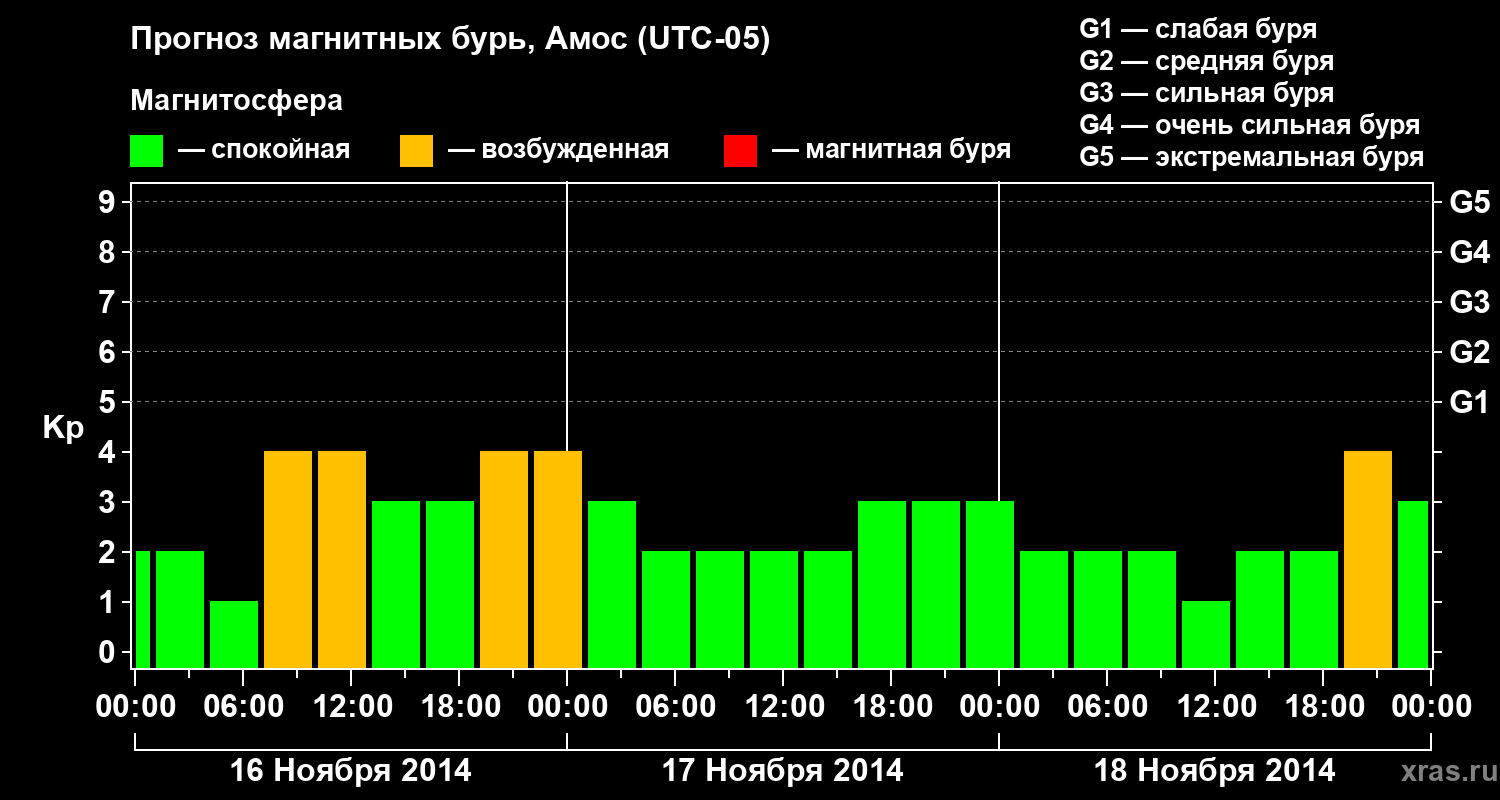Click the 12:00 time label for 17 Ноября

pyautogui.click(x=783, y=707)
